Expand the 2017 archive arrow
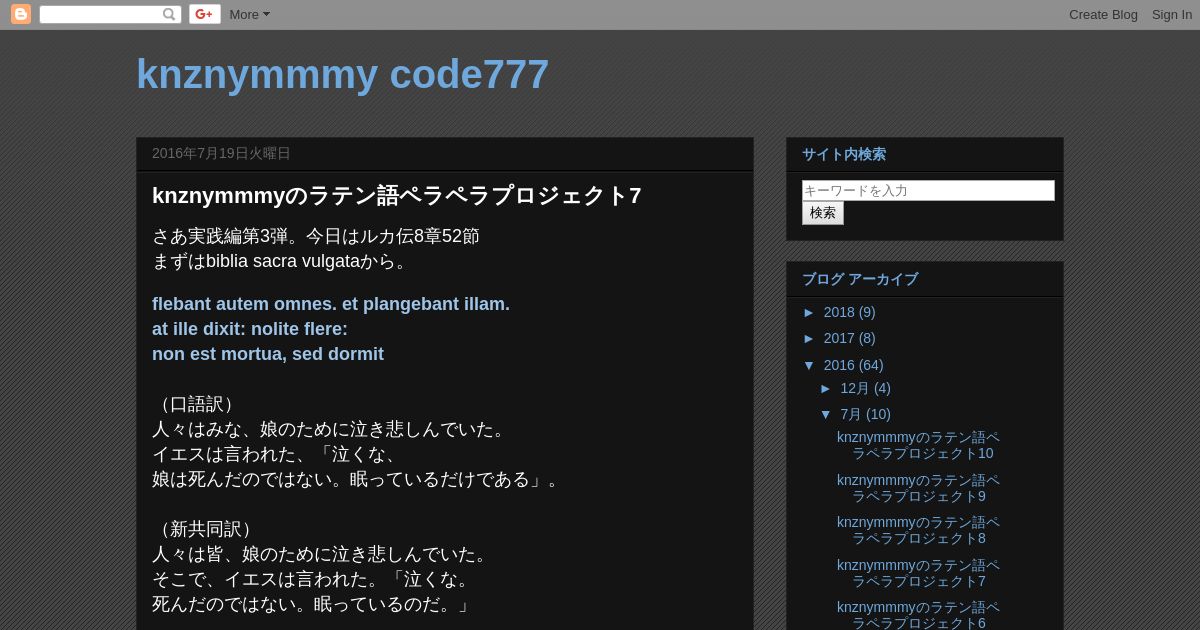Screen dimensions: 1200x630 click(810, 338)
